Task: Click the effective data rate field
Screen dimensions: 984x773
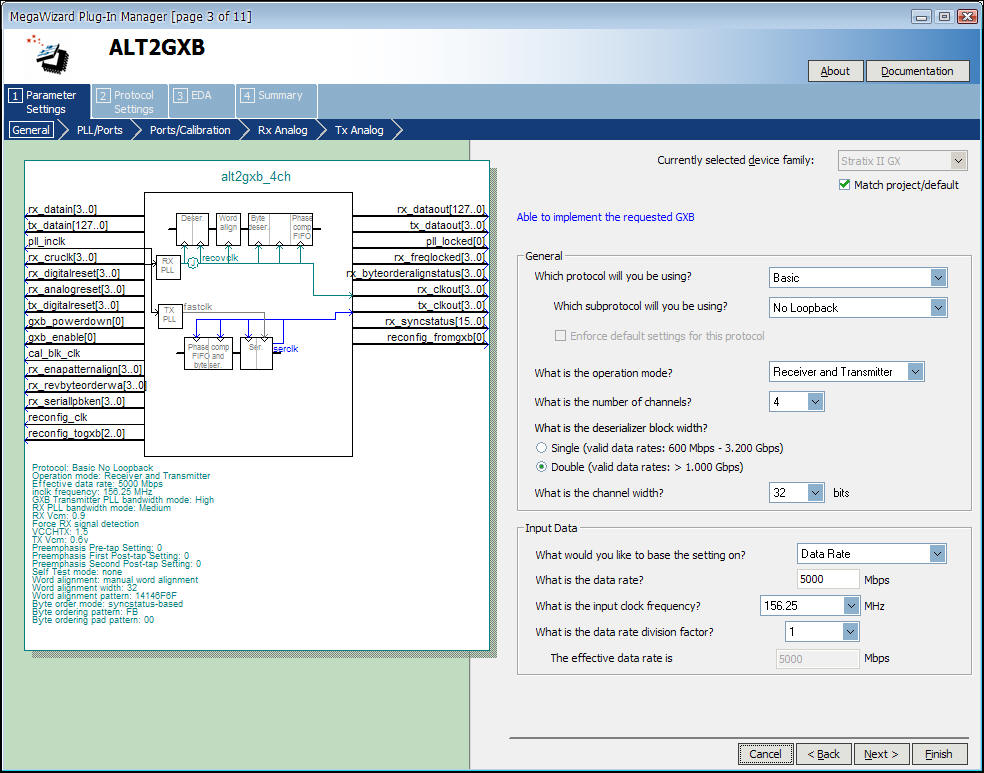Action: 817,658
